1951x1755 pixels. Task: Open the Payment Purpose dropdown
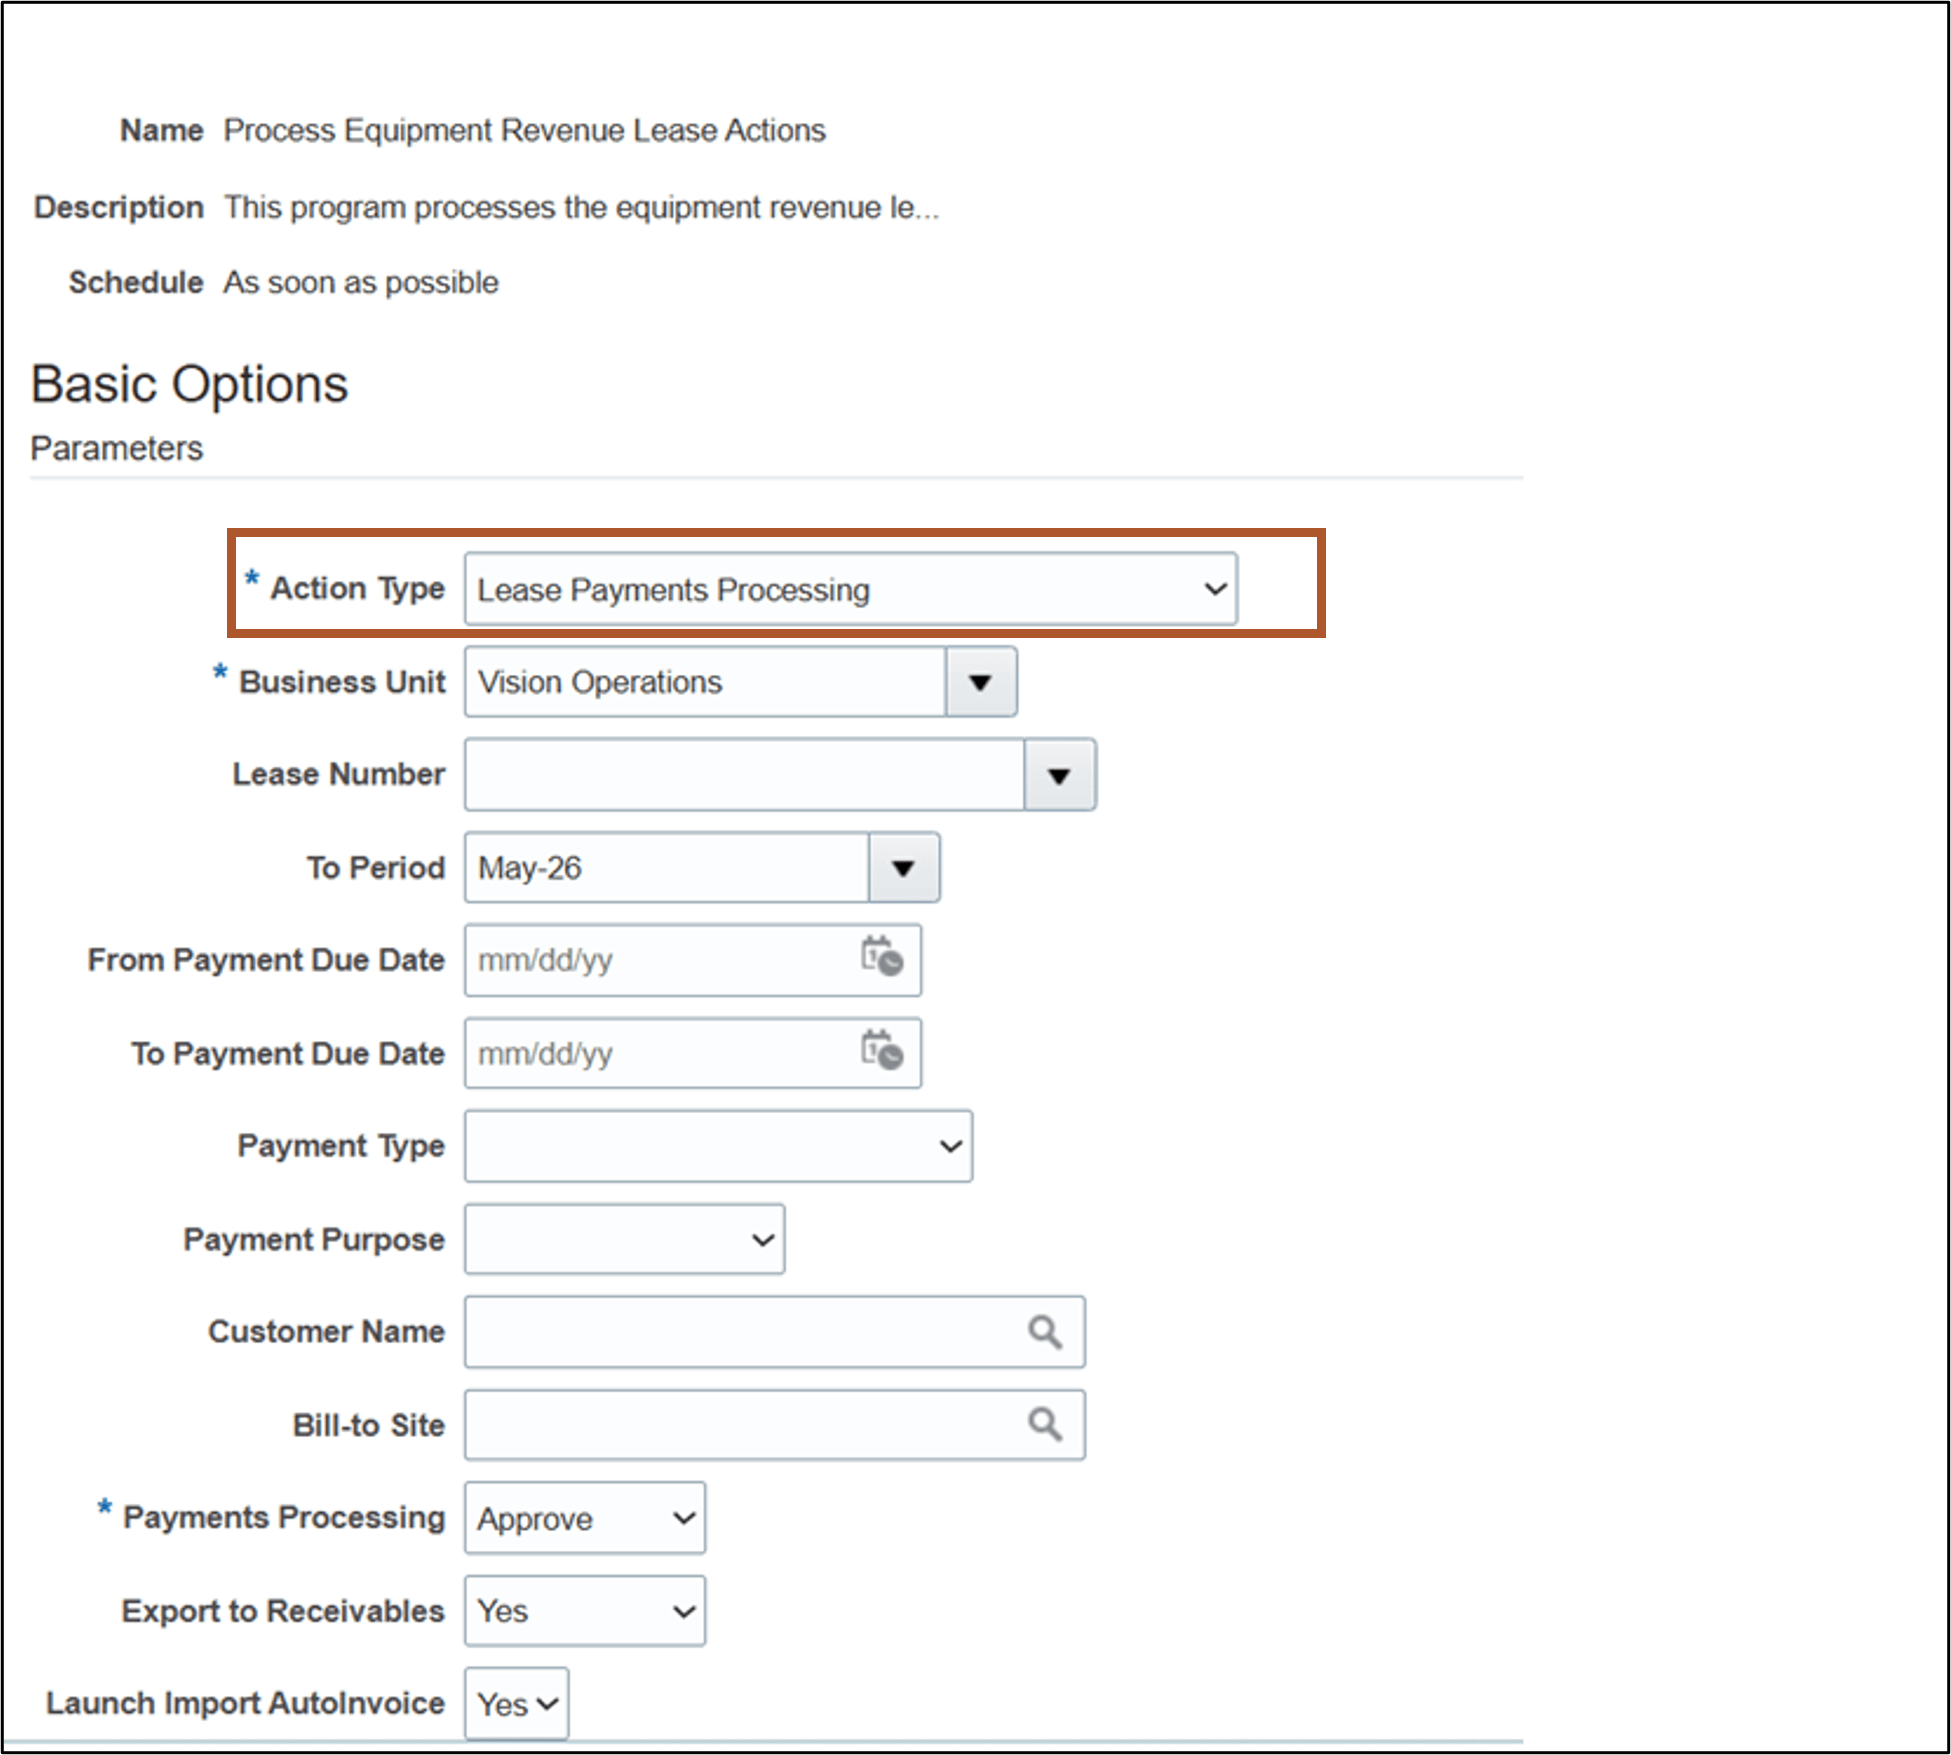(x=624, y=1239)
